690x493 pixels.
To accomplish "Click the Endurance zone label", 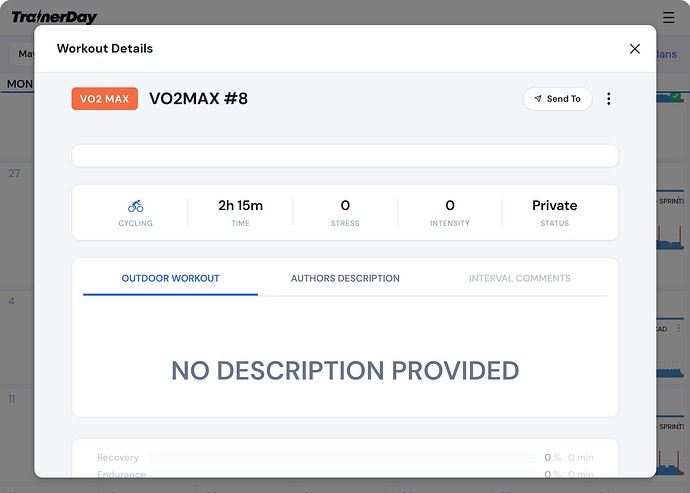I will (121, 475).
